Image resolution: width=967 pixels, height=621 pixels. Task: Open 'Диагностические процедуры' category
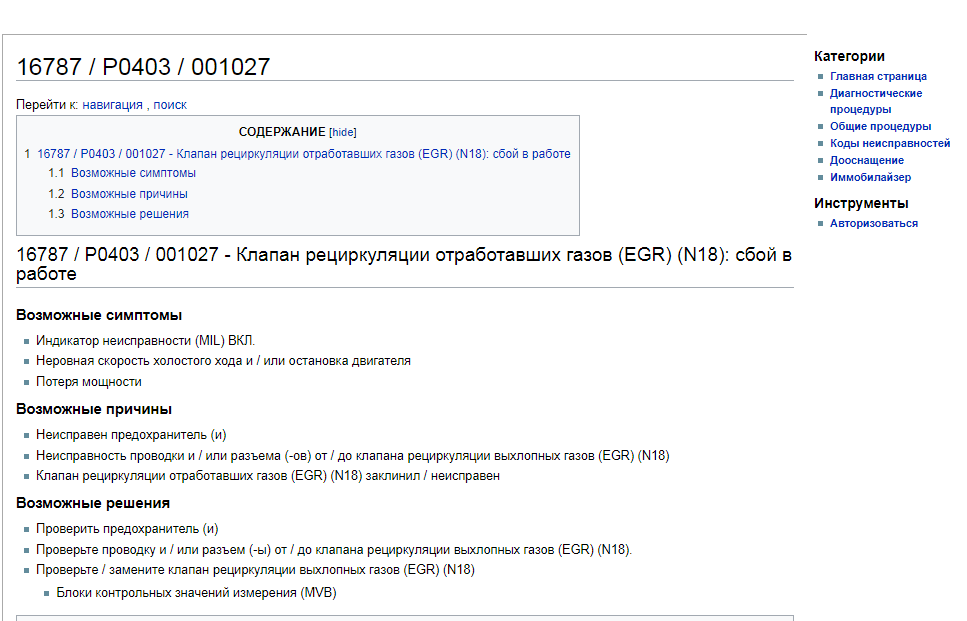tap(875, 93)
